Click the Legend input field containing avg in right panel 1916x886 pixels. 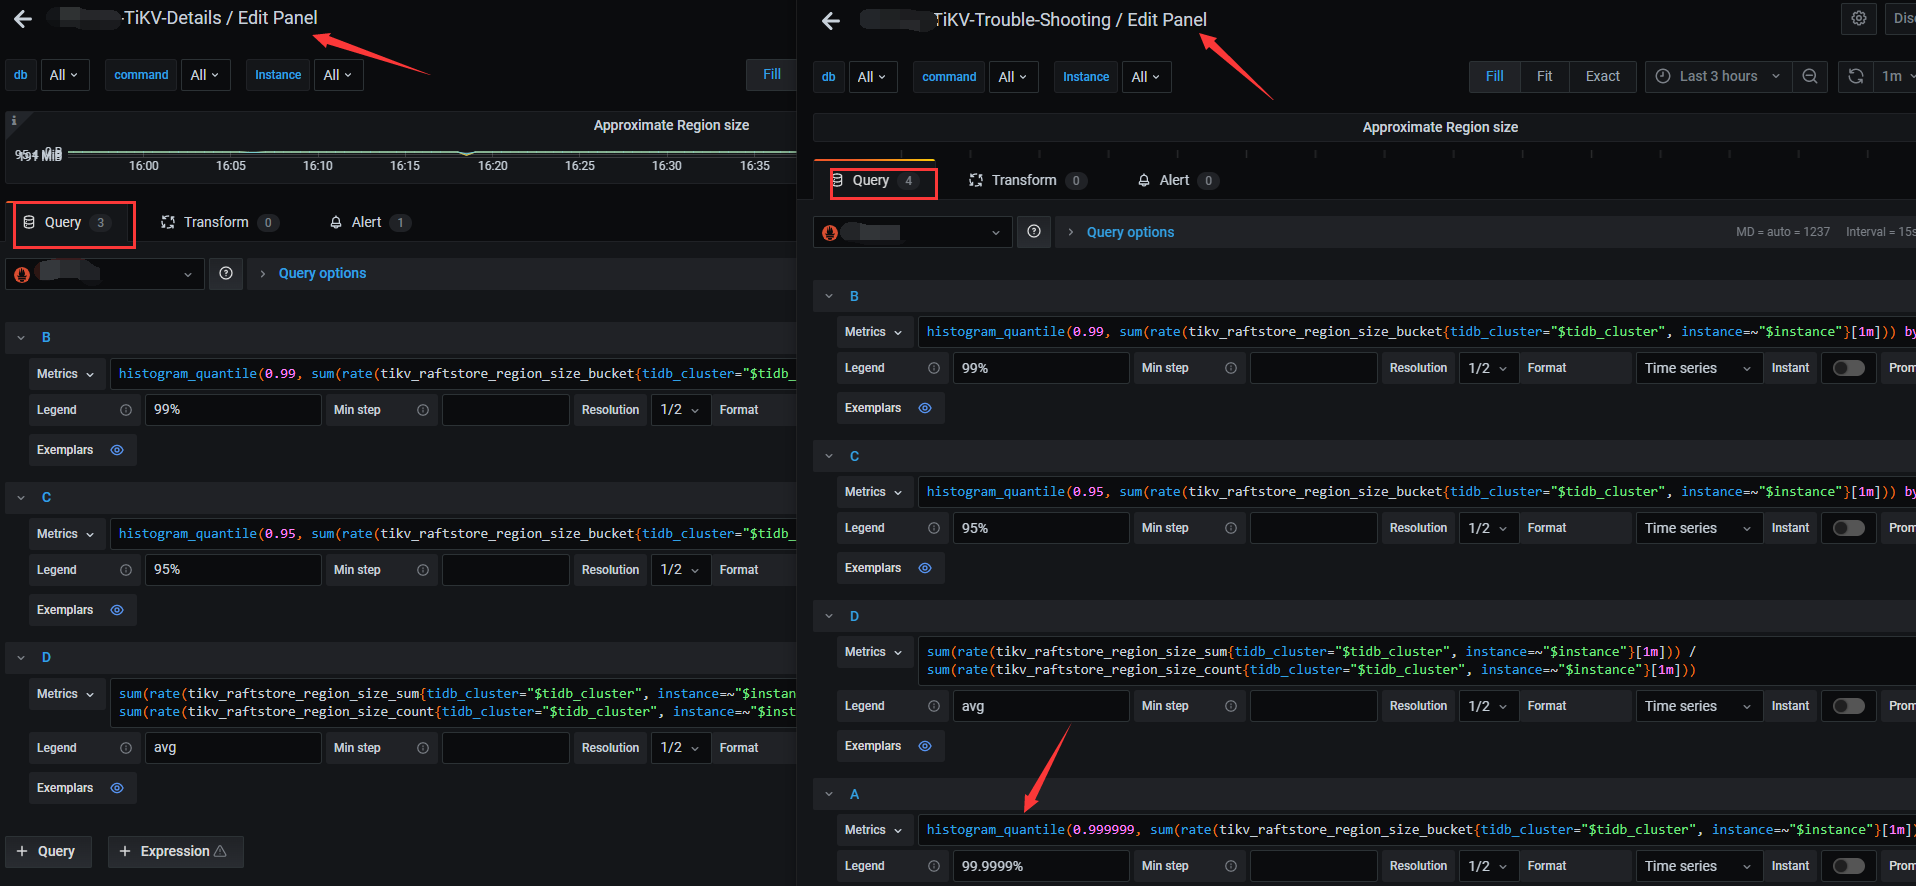pos(1040,706)
